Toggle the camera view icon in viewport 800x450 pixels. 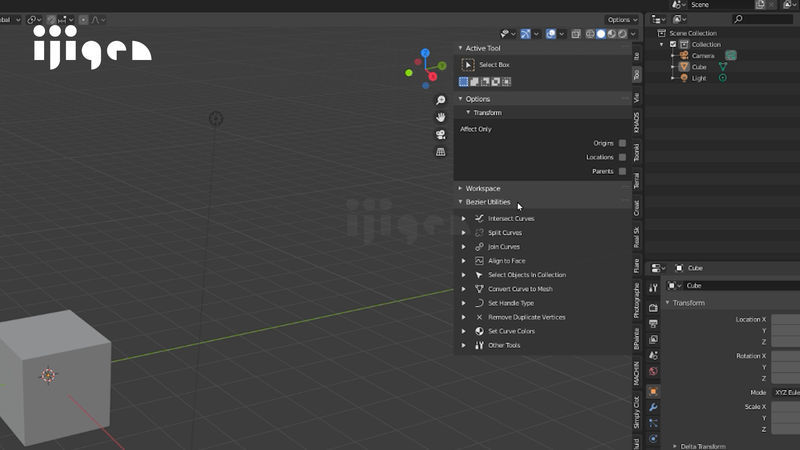click(440, 135)
